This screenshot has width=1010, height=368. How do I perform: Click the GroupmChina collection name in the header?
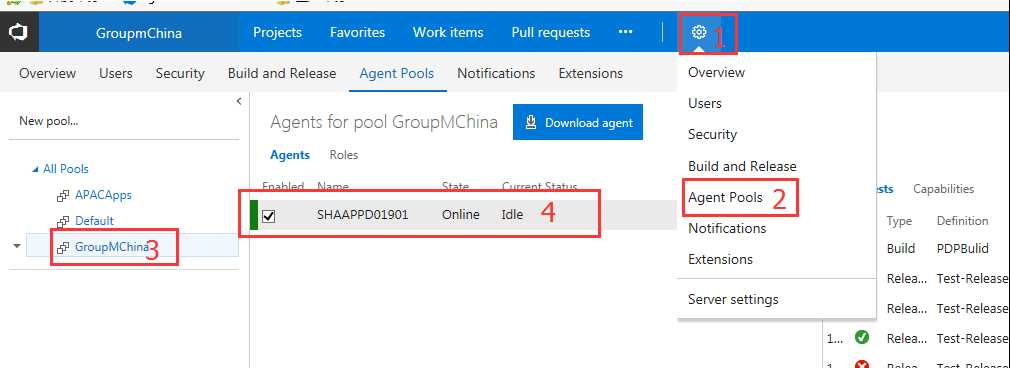tap(138, 33)
